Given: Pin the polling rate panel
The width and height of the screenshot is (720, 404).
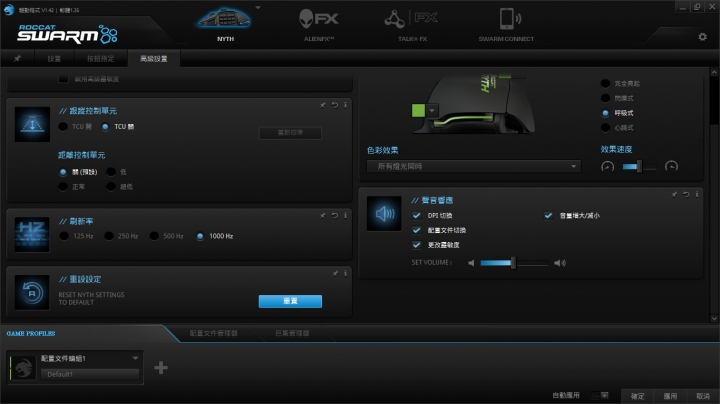Looking at the screenshot, I should coord(323,215).
